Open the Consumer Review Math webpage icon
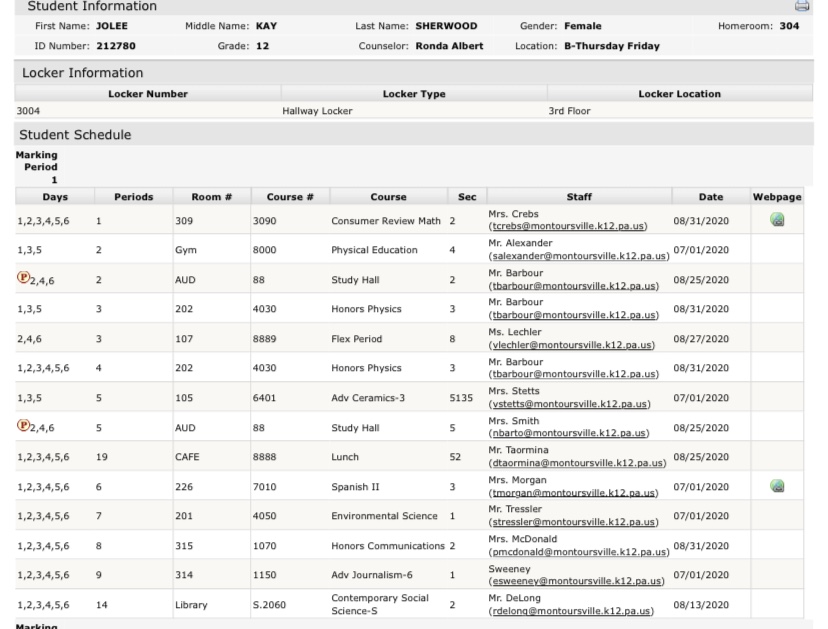The width and height of the screenshot is (828, 629). [777, 219]
